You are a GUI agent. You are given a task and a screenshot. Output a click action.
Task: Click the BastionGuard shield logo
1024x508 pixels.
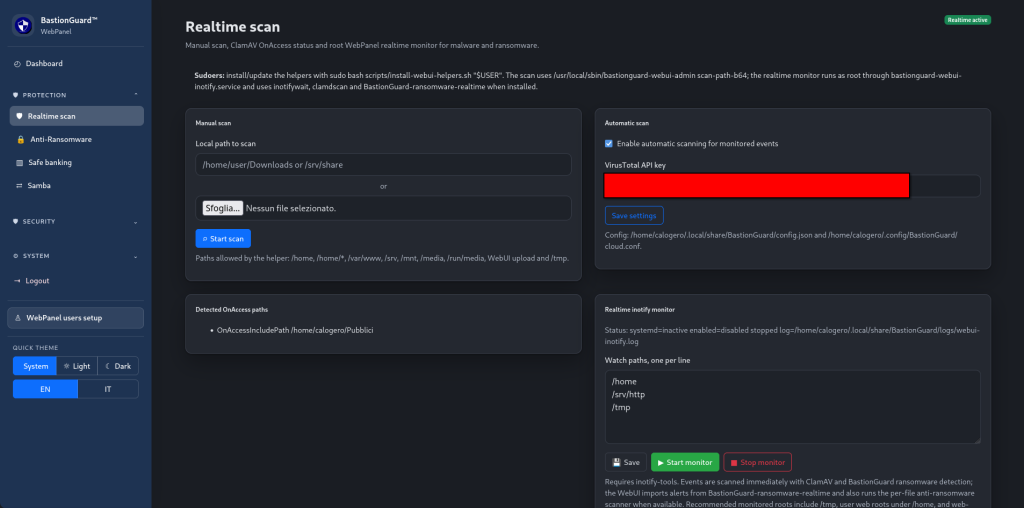24,25
